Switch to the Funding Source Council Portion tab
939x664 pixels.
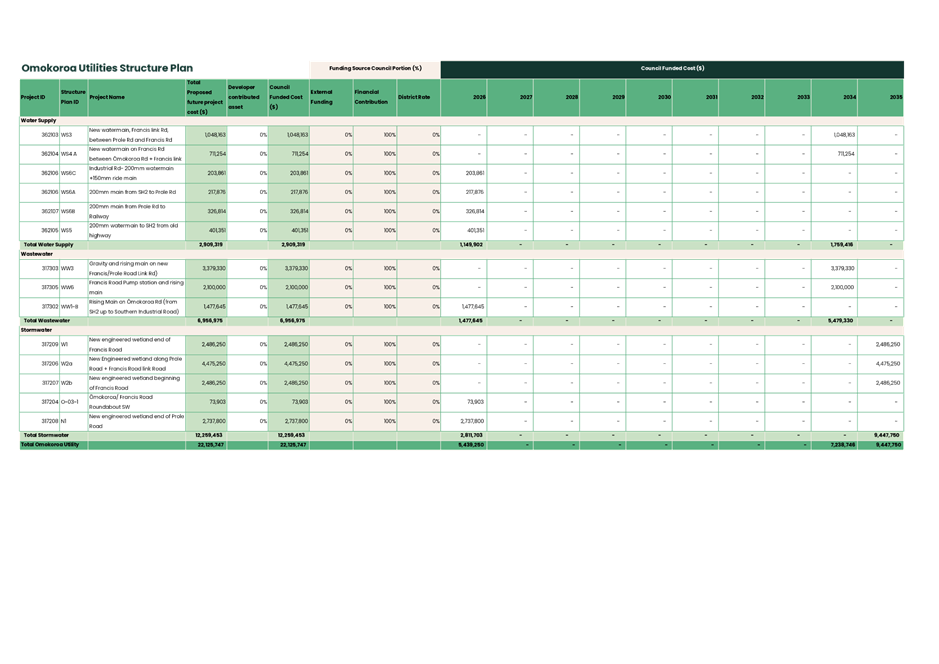click(375, 69)
